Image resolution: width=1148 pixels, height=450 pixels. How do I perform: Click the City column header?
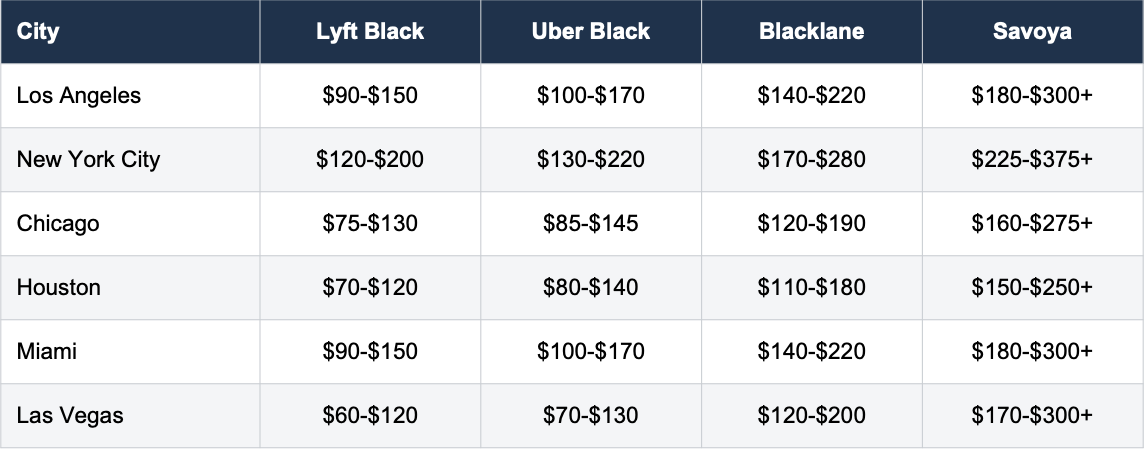tap(37, 31)
